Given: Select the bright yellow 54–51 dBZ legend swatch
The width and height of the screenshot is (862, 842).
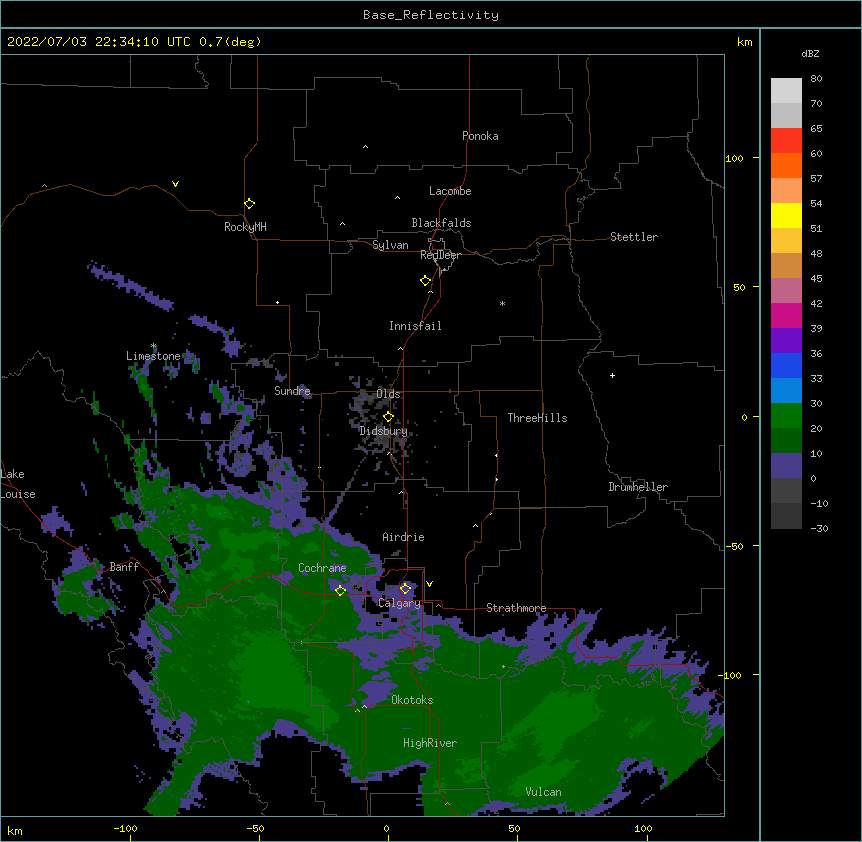Looking at the screenshot, I should 786,215.
